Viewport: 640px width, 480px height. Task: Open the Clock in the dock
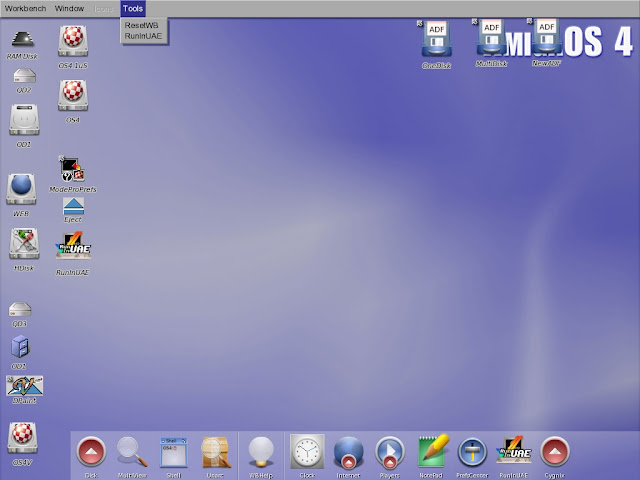[x=307, y=453]
